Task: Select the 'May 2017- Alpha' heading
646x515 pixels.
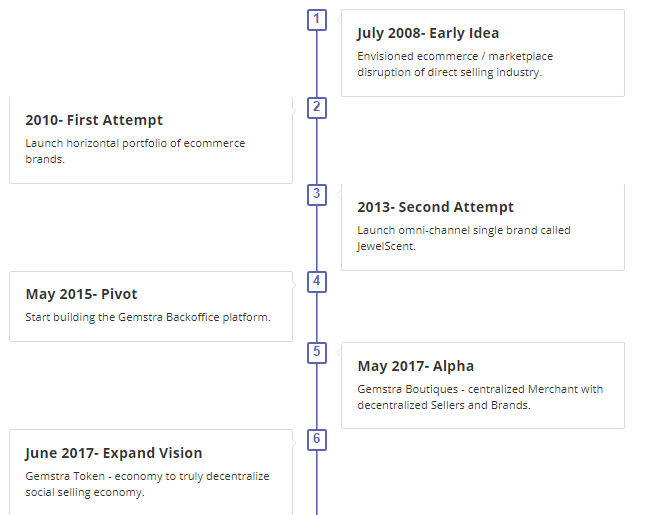Action: (416, 366)
